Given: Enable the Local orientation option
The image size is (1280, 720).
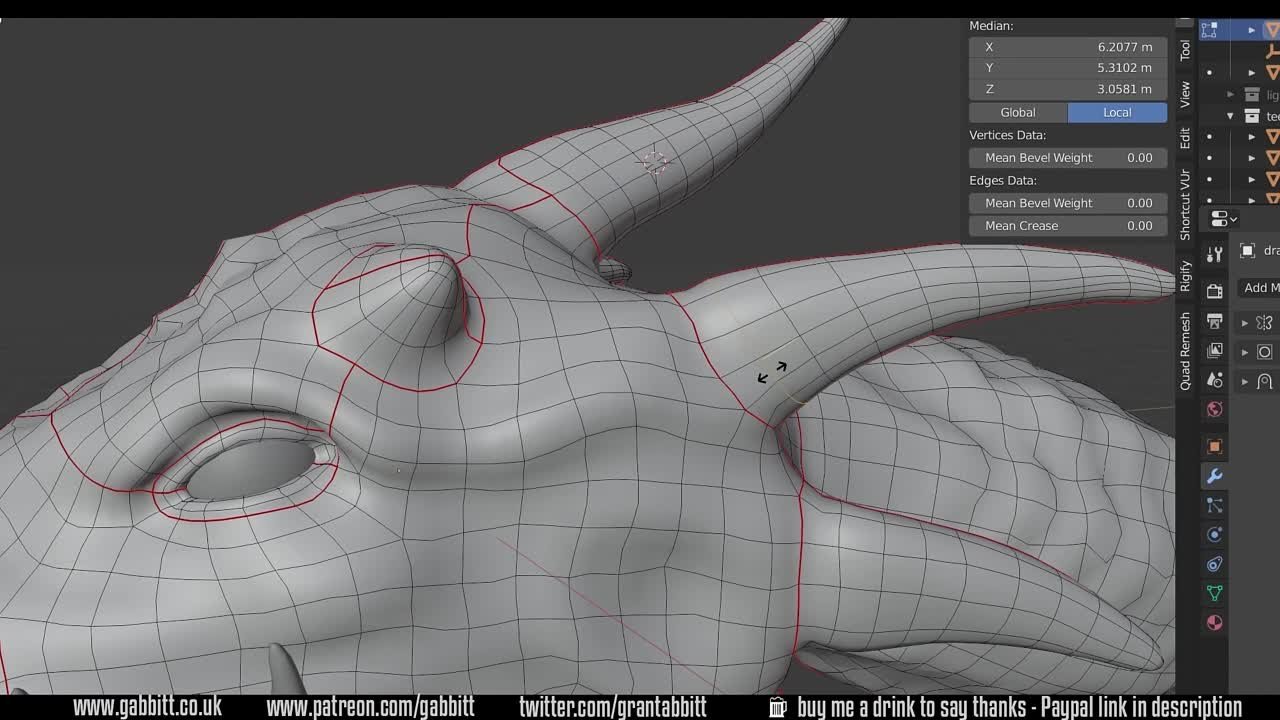Looking at the screenshot, I should point(1117,112).
